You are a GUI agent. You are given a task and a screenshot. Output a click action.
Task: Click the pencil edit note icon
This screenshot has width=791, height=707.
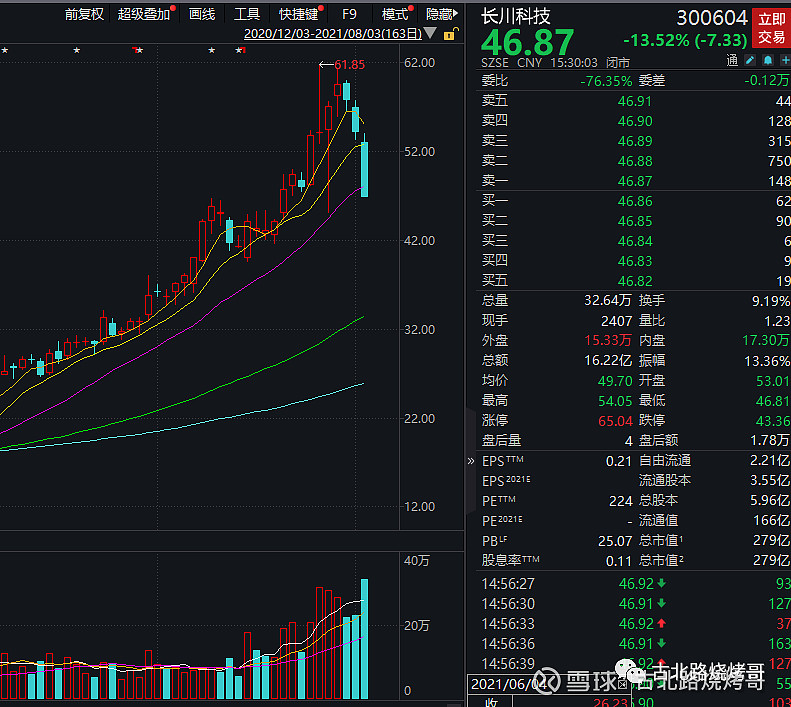[751, 61]
